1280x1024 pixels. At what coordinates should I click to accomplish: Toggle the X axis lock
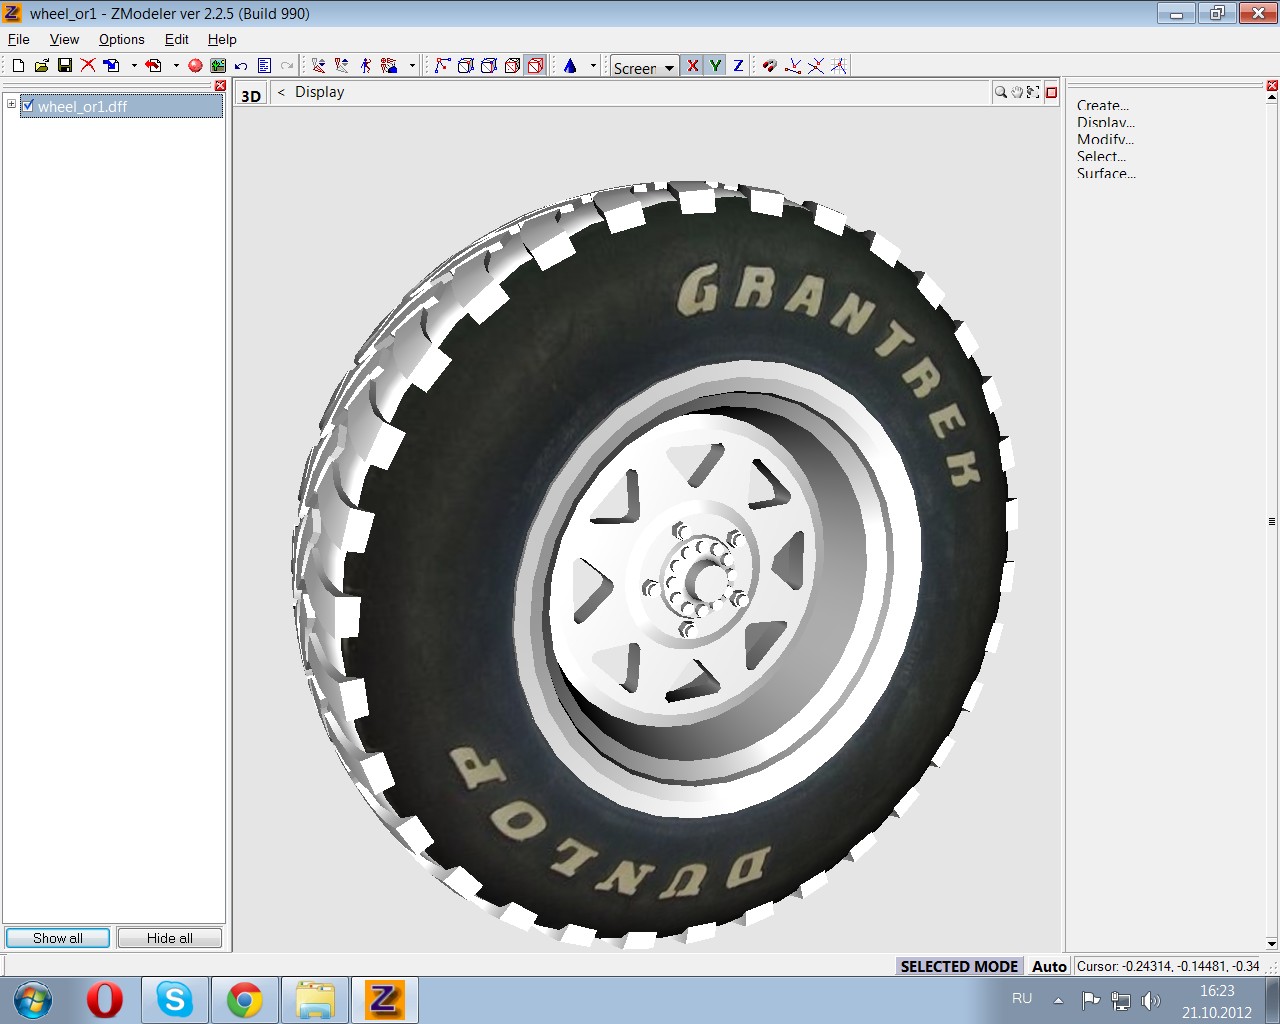pyautogui.click(x=692, y=66)
